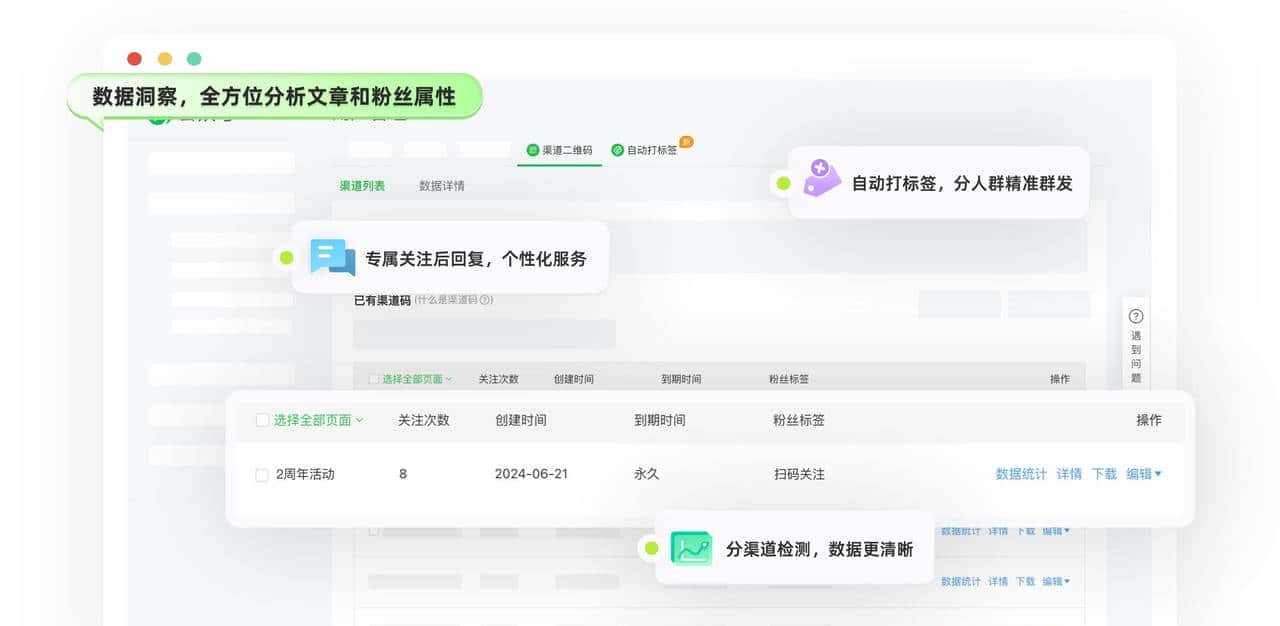Check the 选择全部页面 checkbox in the popup row
Viewport: 1280px width, 626px height.
261,420
